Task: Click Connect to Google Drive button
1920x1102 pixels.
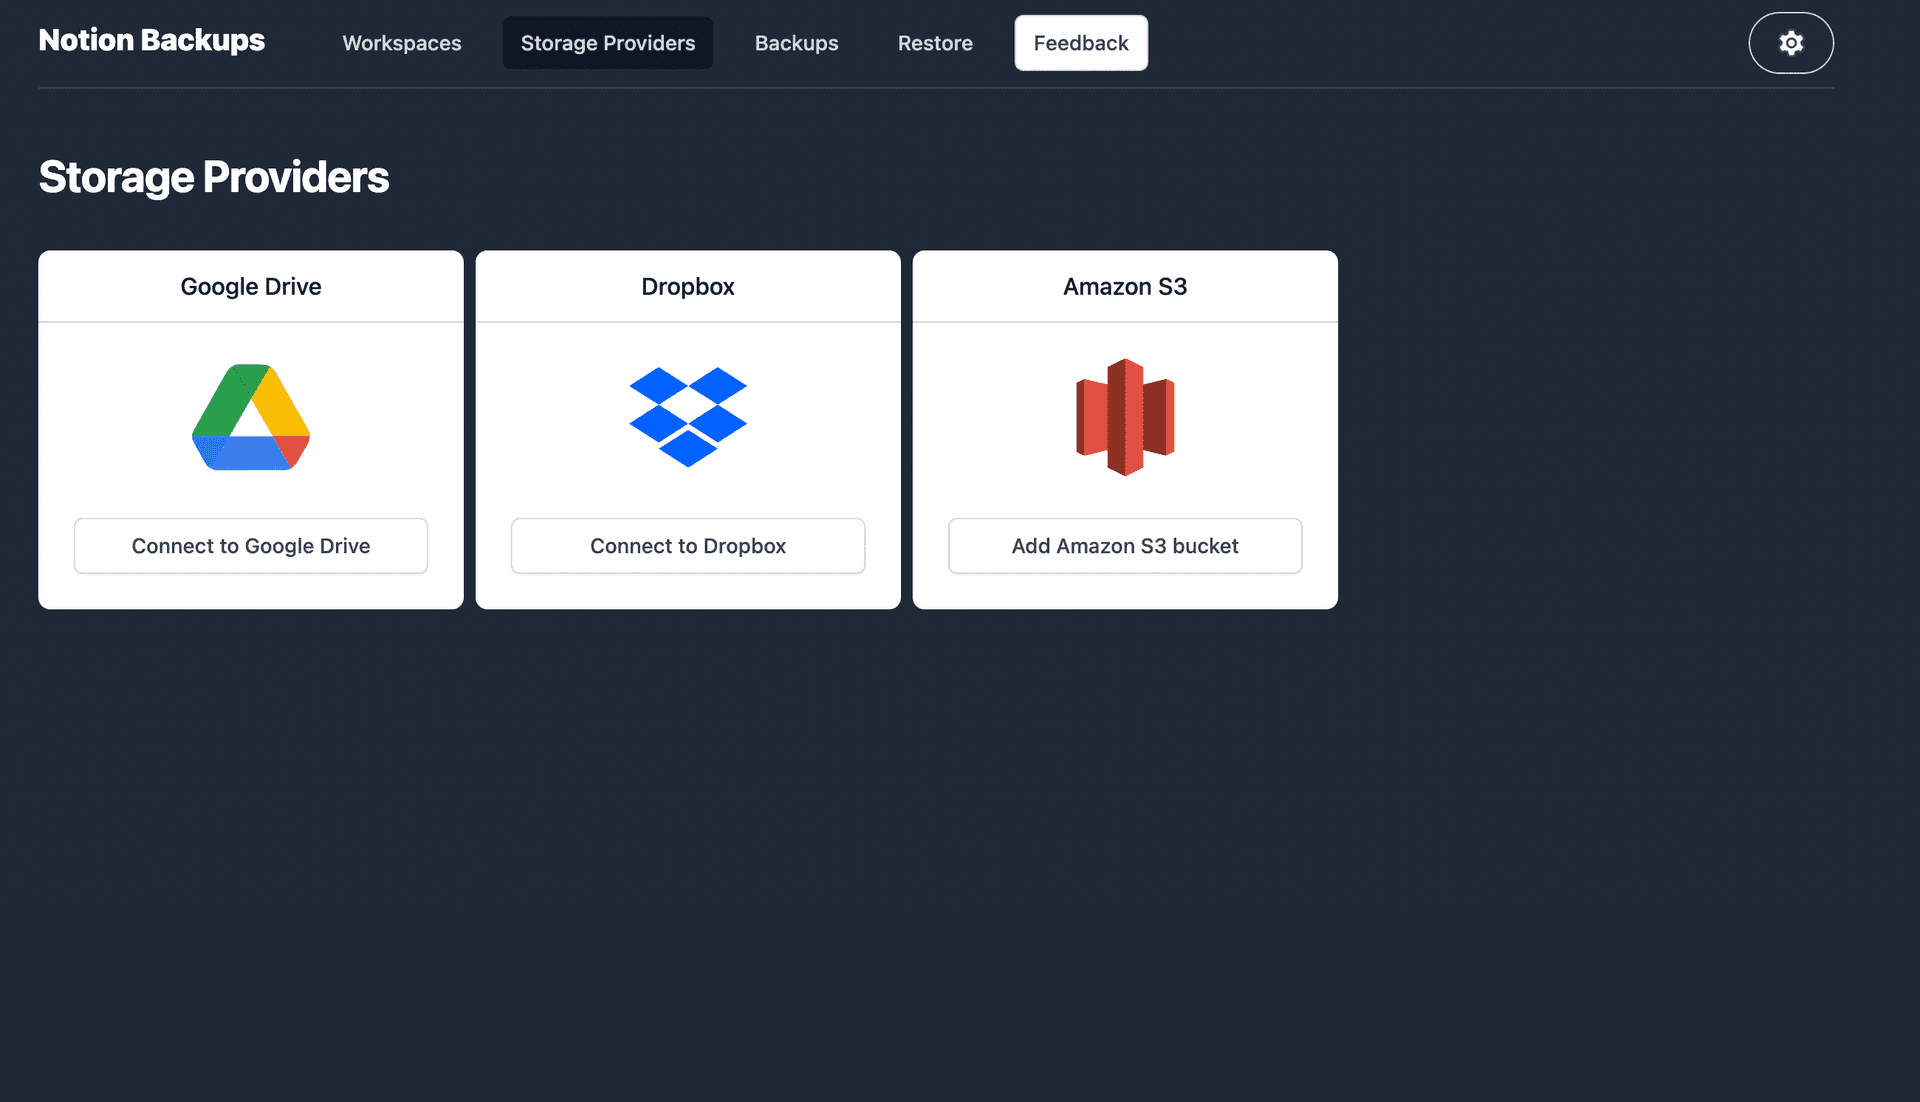Action: [251, 546]
